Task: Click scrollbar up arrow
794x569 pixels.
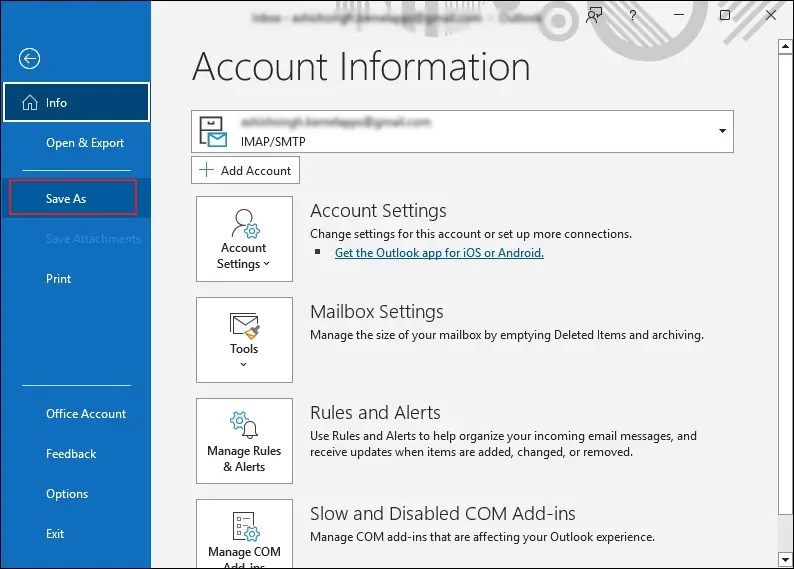Action: [x=785, y=47]
